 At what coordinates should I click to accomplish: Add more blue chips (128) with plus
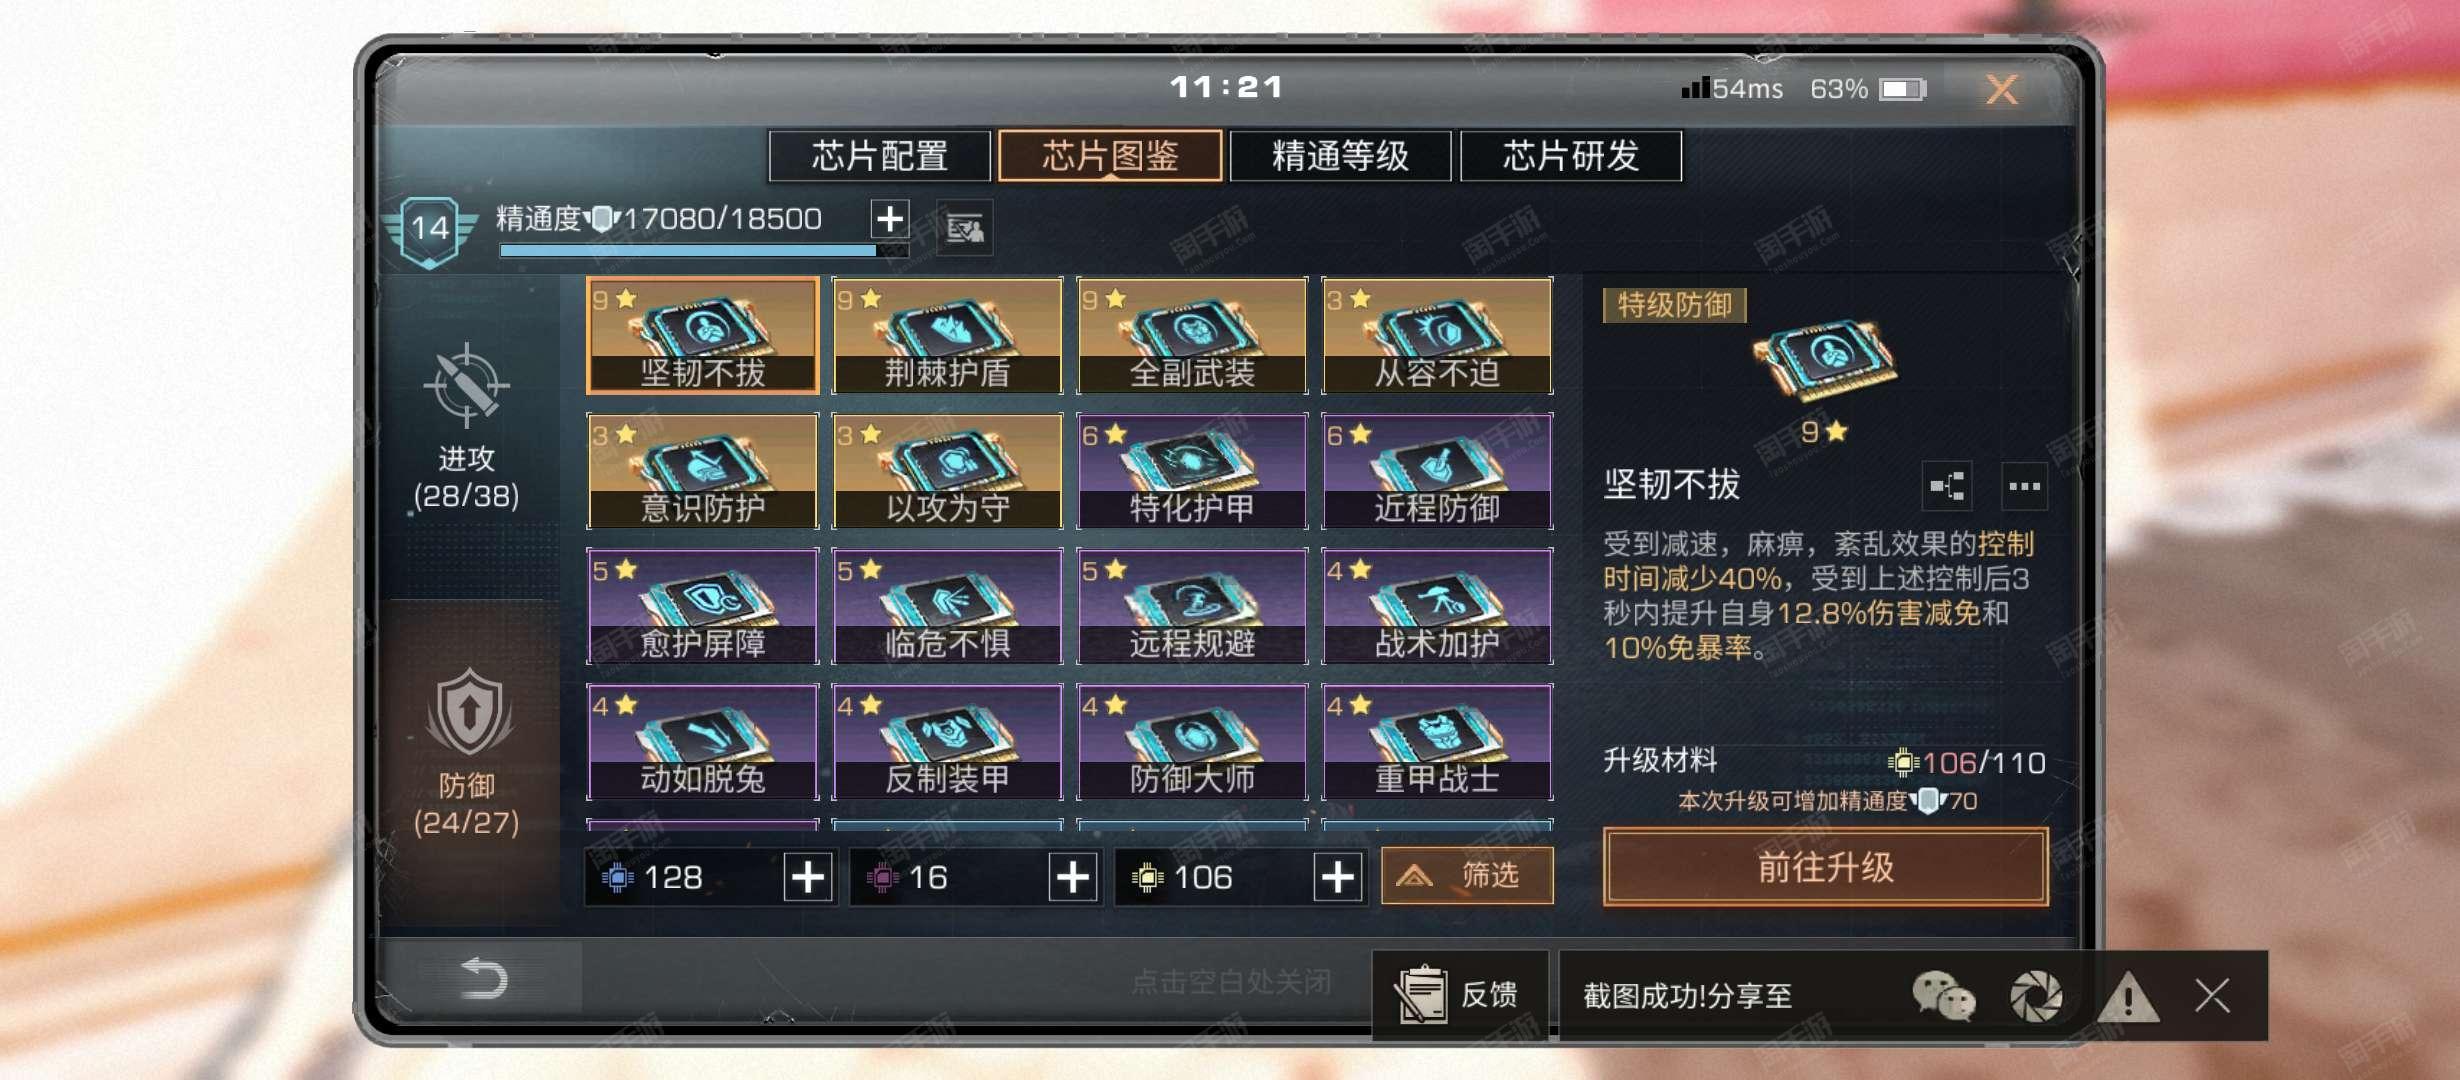(x=808, y=878)
